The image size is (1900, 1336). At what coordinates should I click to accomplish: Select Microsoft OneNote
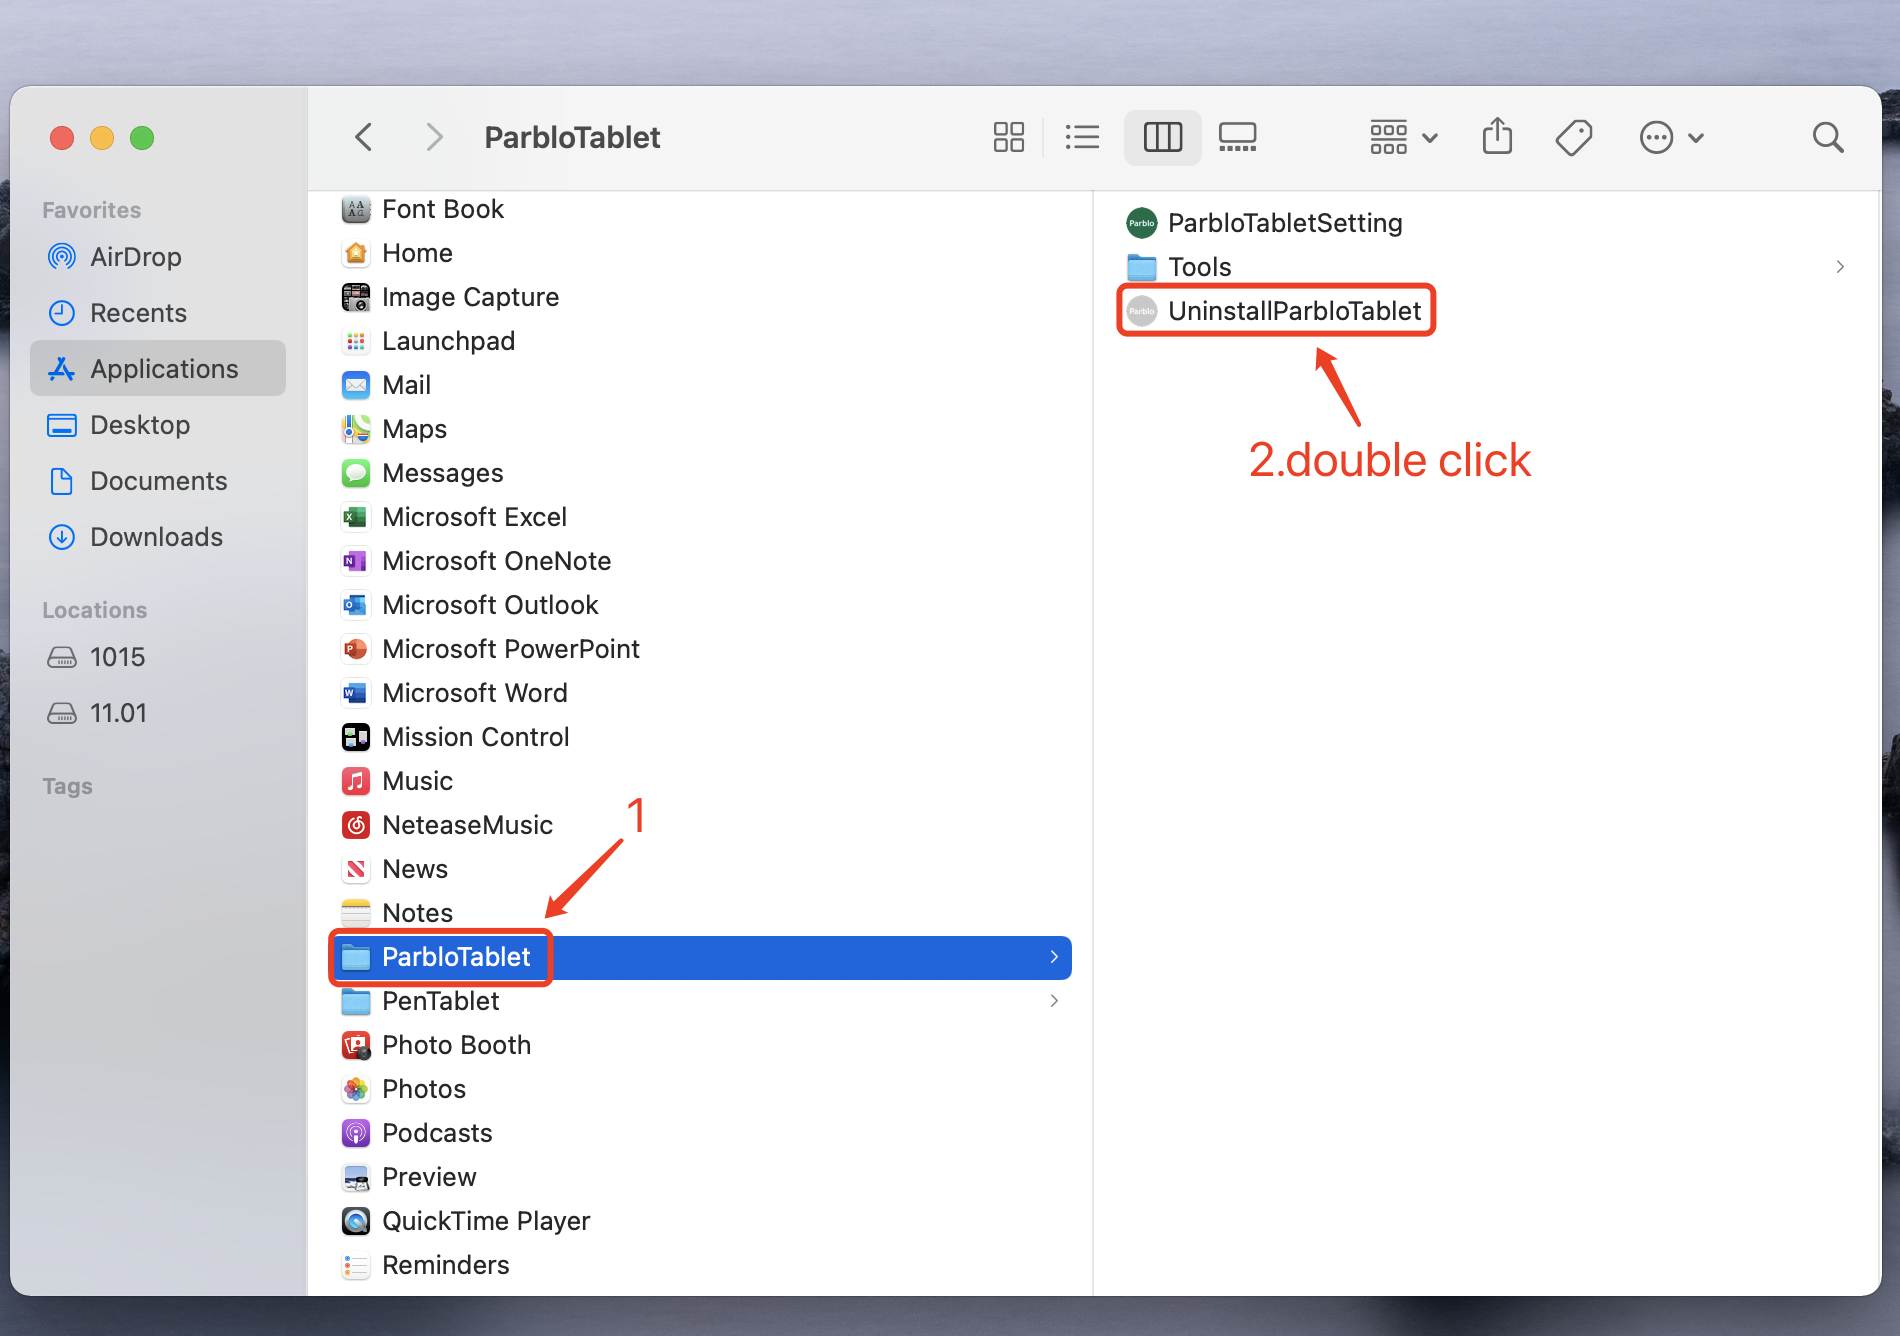point(701,561)
